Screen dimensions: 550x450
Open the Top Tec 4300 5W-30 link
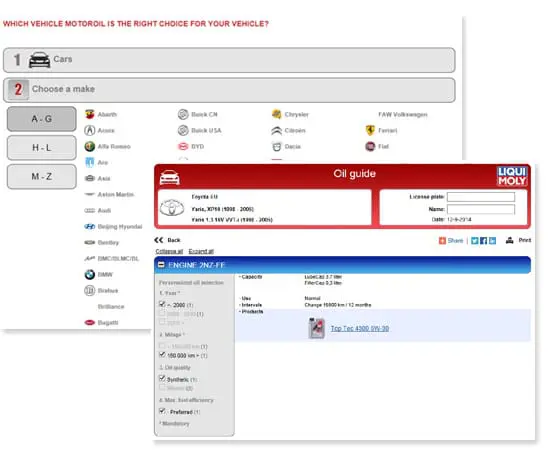360,329
